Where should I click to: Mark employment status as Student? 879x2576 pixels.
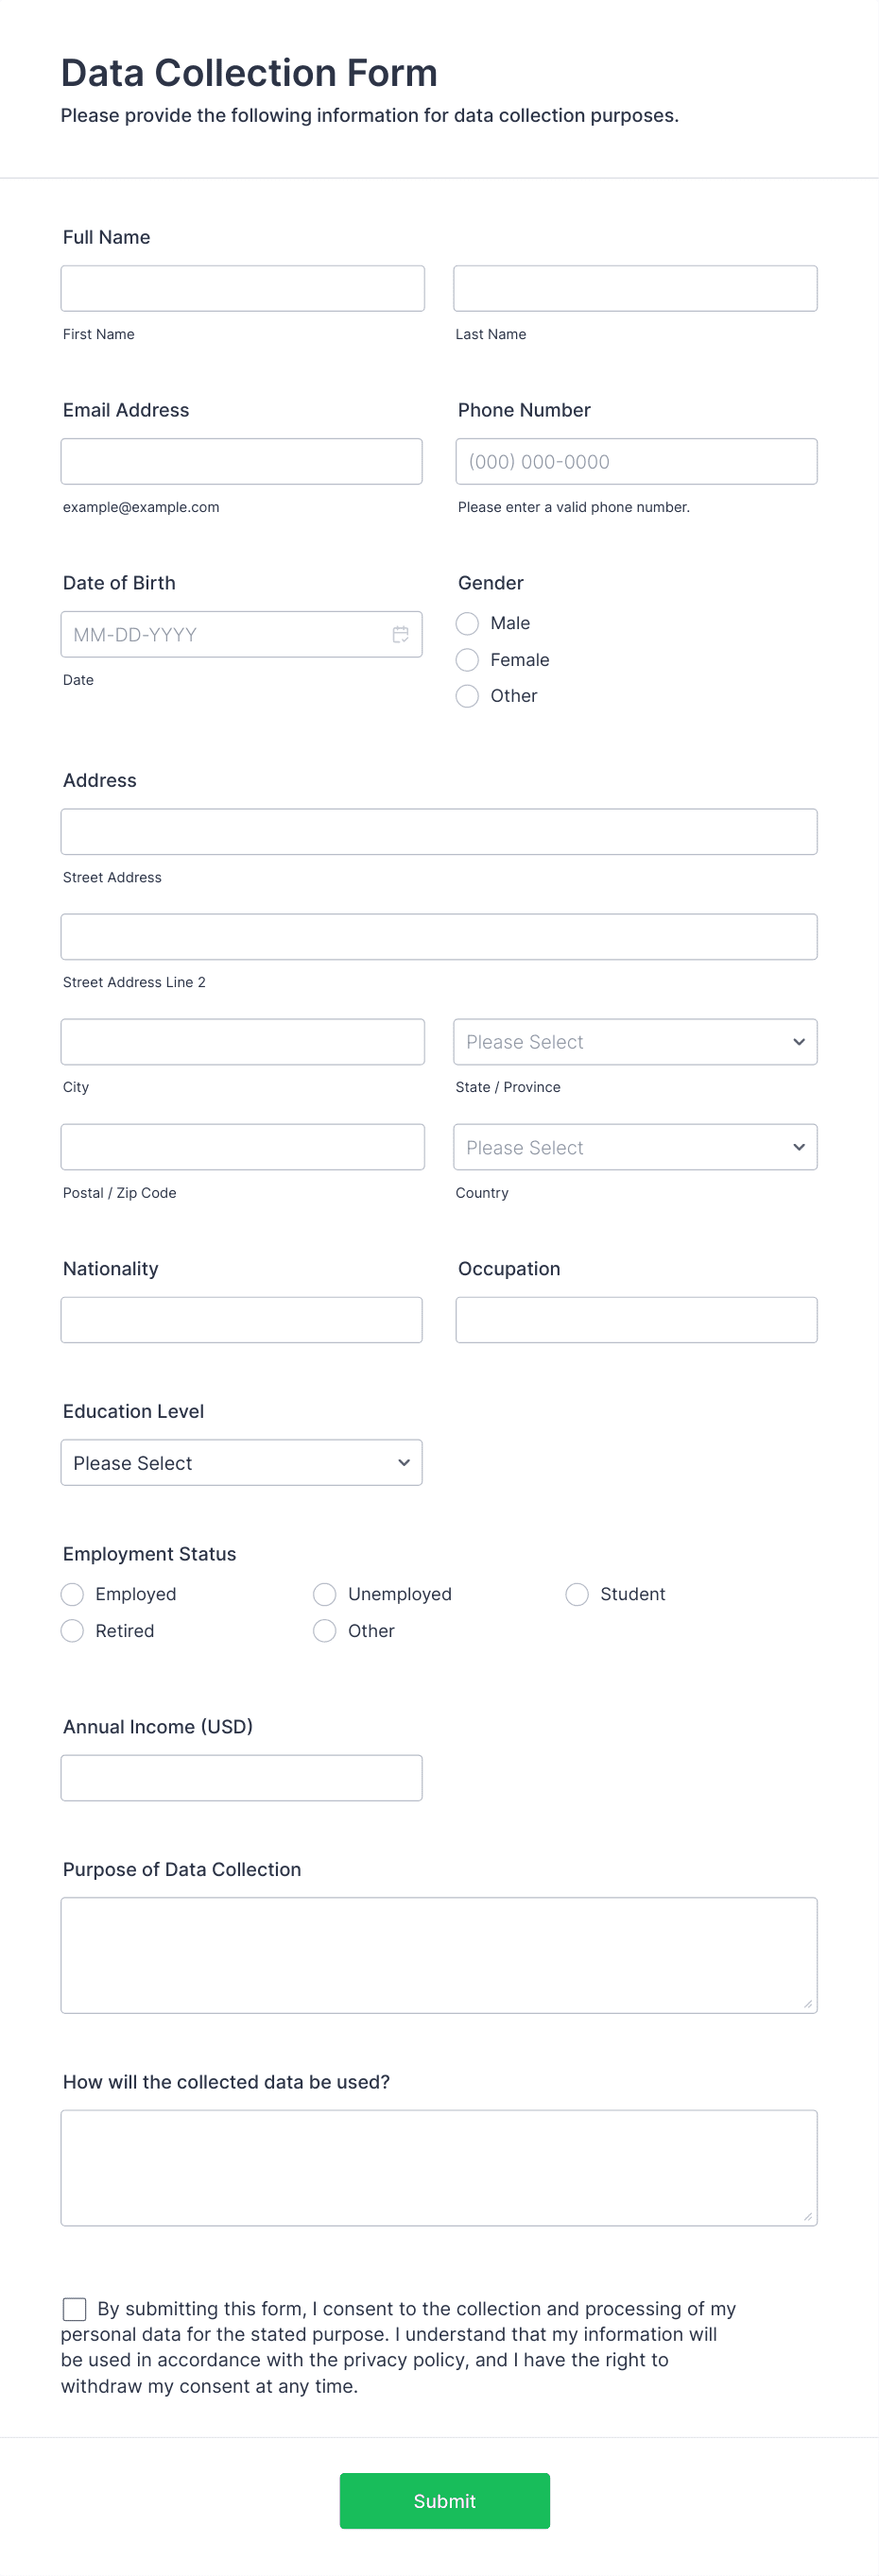pyautogui.click(x=577, y=1594)
